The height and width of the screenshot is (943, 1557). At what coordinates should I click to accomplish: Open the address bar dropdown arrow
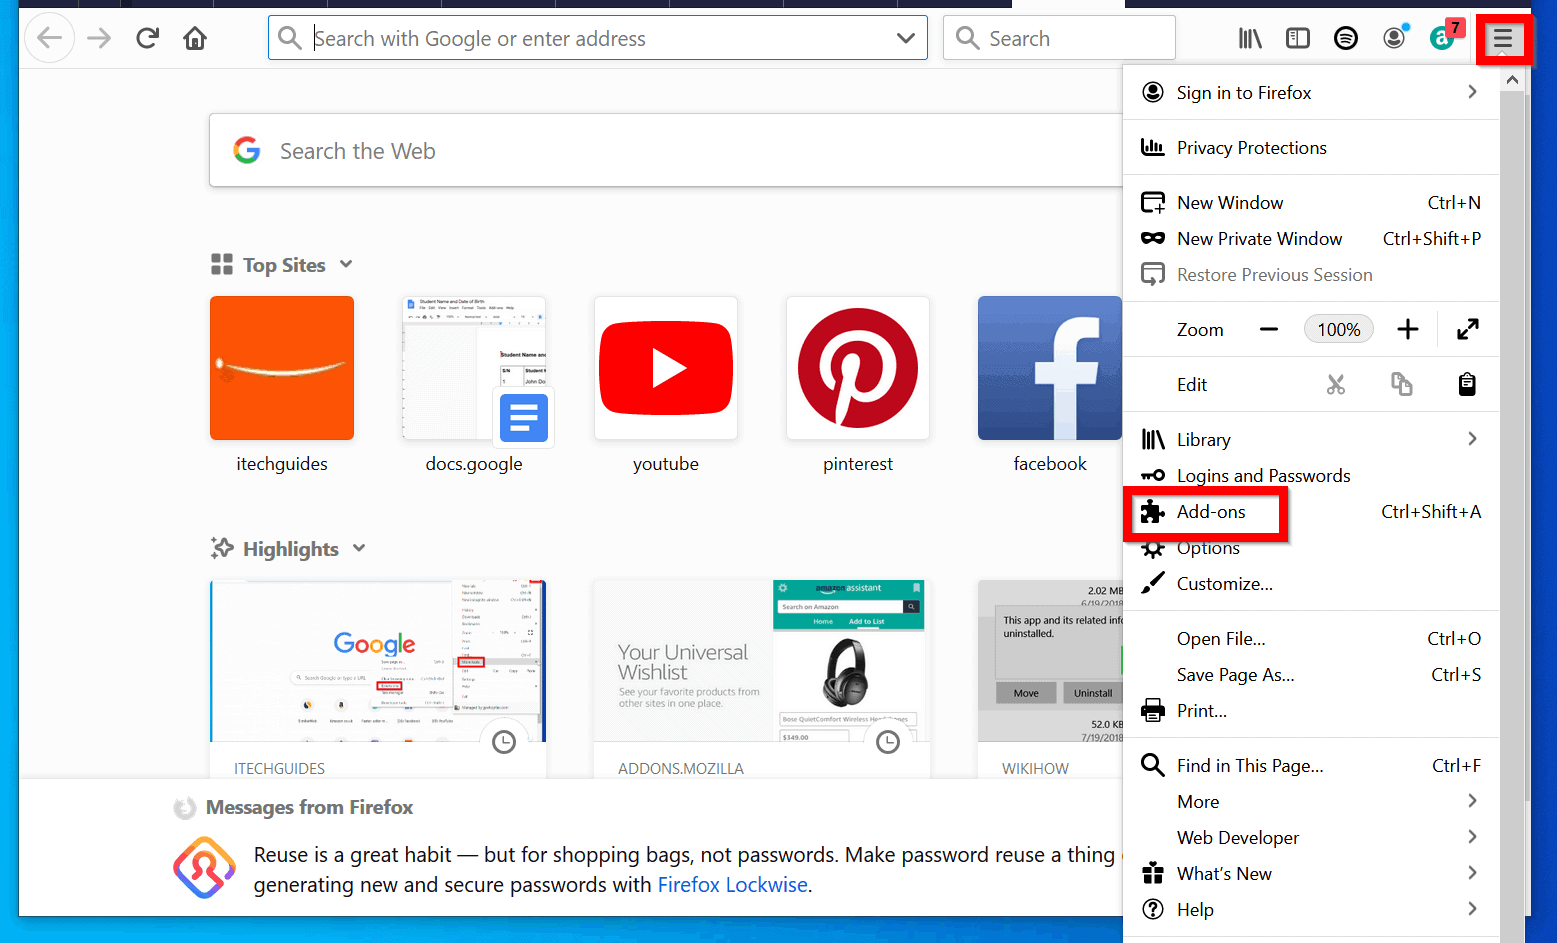click(905, 37)
